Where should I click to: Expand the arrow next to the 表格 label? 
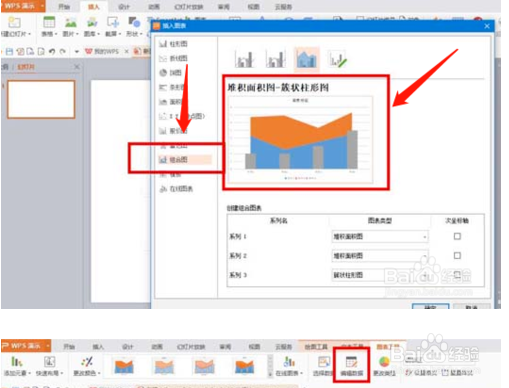pyautogui.click(x=56, y=34)
